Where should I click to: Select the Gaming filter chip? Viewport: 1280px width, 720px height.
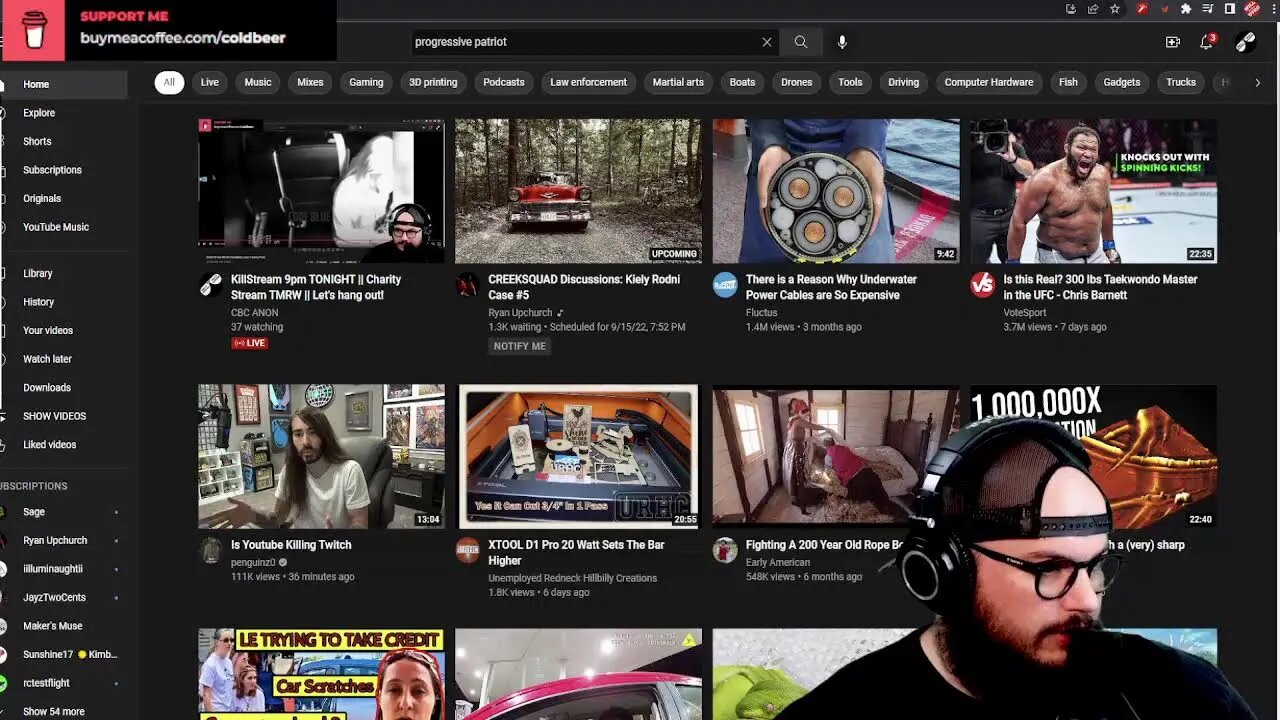366,82
